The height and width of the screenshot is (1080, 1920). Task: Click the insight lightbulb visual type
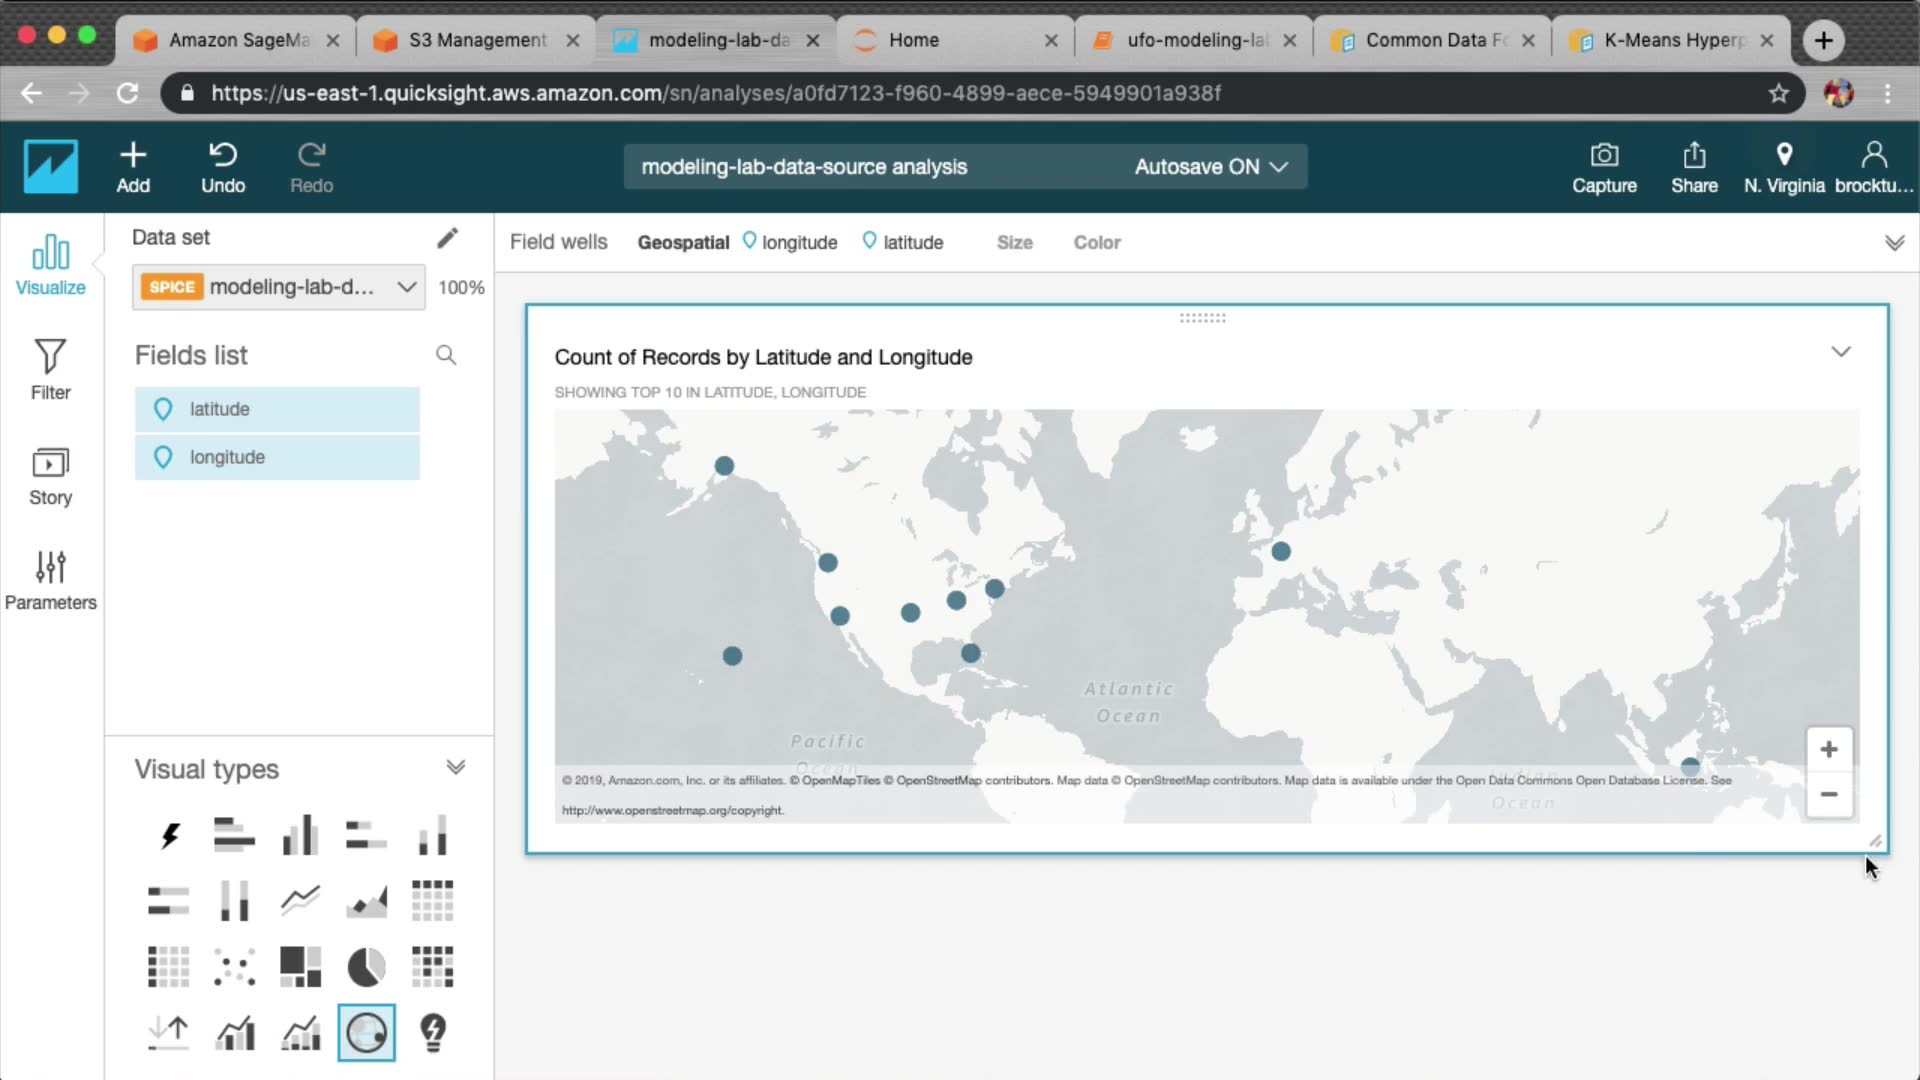(x=432, y=1032)
